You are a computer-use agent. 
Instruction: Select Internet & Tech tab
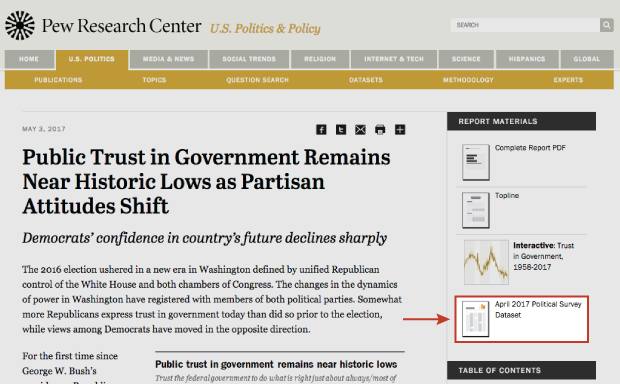(394, 59)
